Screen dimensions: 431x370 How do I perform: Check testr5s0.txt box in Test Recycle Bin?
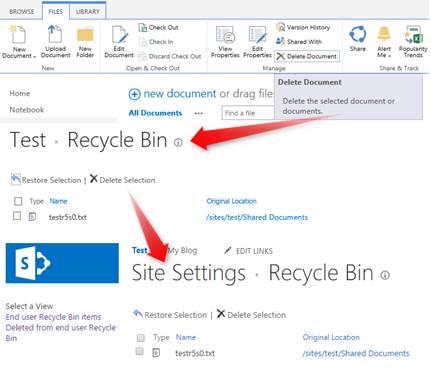click(x=17, y=216)
